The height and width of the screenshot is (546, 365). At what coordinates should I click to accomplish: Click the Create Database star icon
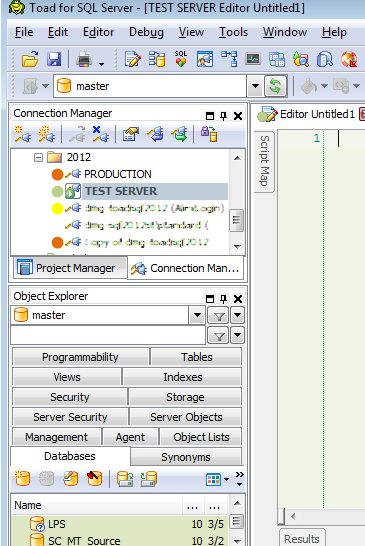(x=22, y=479)
